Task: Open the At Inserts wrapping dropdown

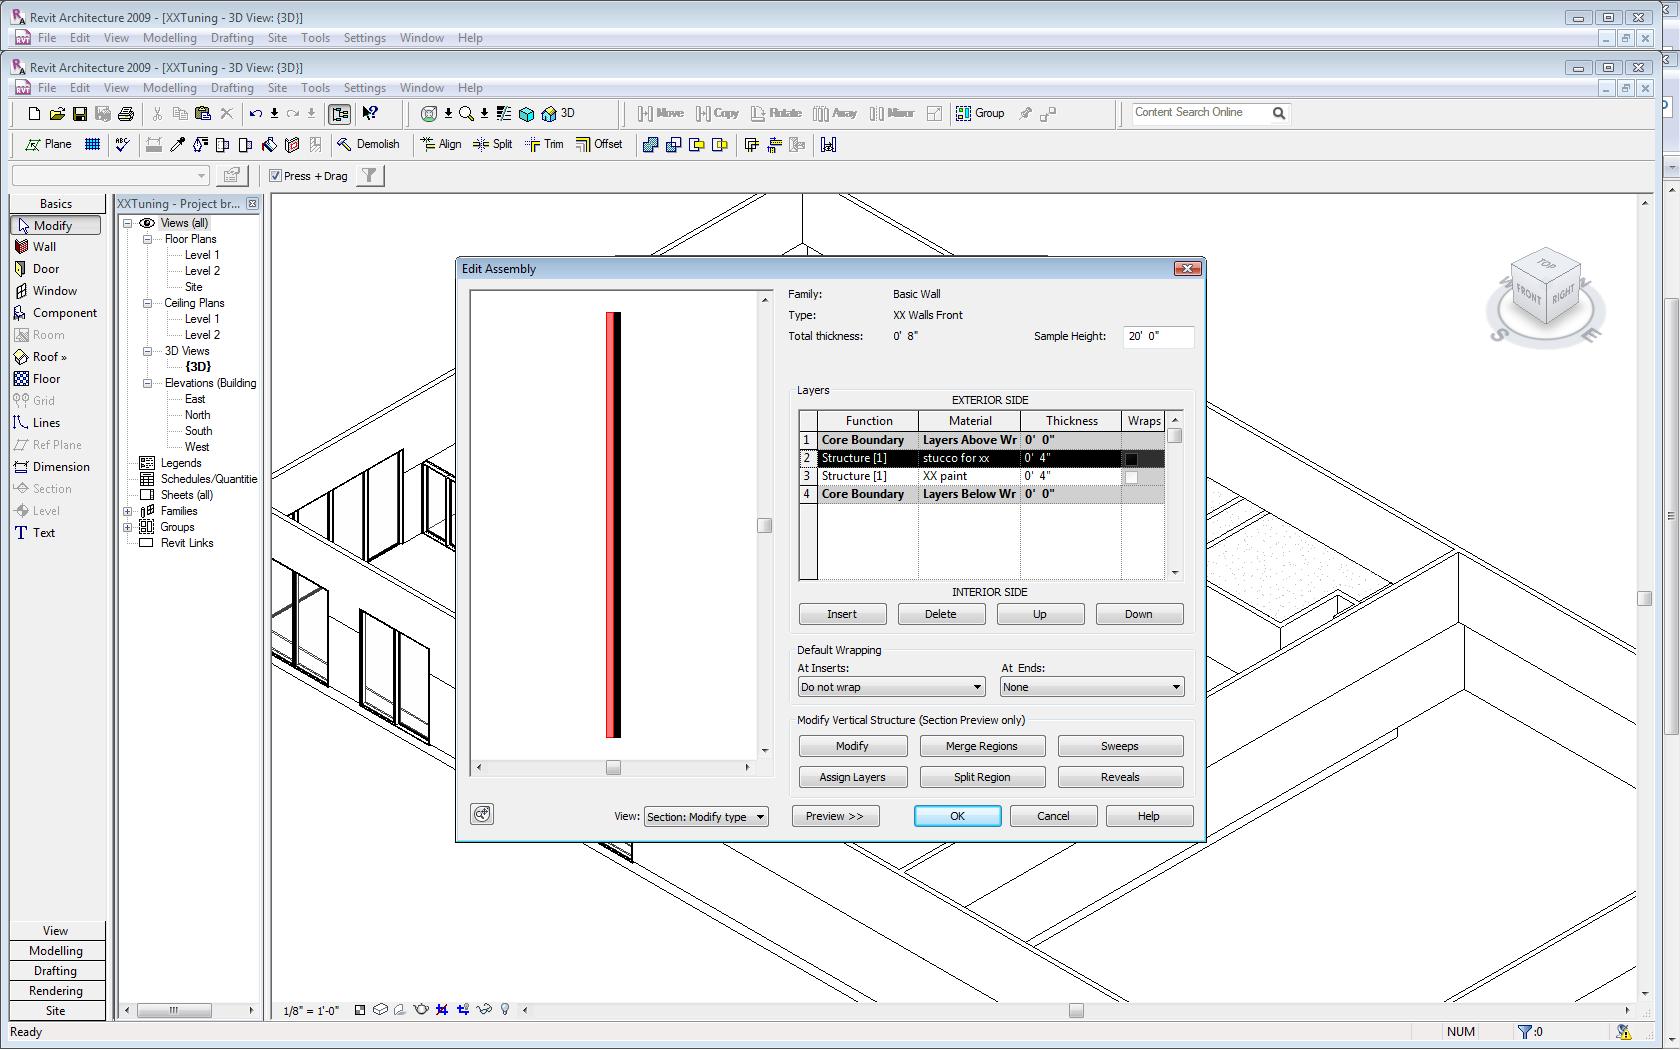Action: pos(891,687)
